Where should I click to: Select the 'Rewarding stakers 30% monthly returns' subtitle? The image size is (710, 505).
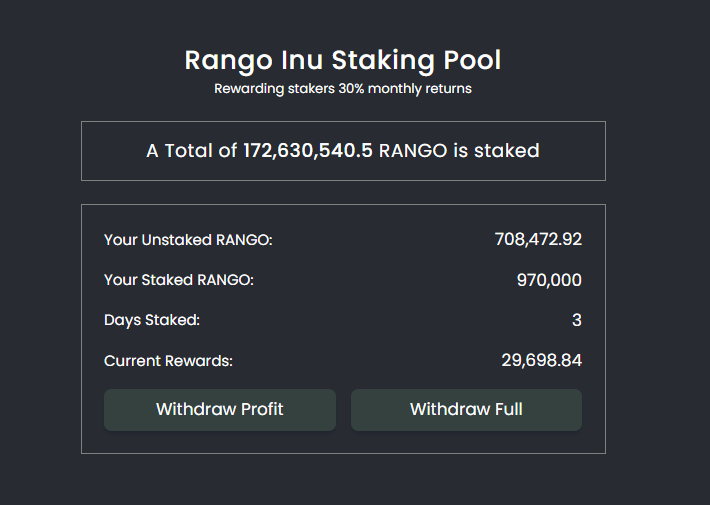[x=343, y=89]
